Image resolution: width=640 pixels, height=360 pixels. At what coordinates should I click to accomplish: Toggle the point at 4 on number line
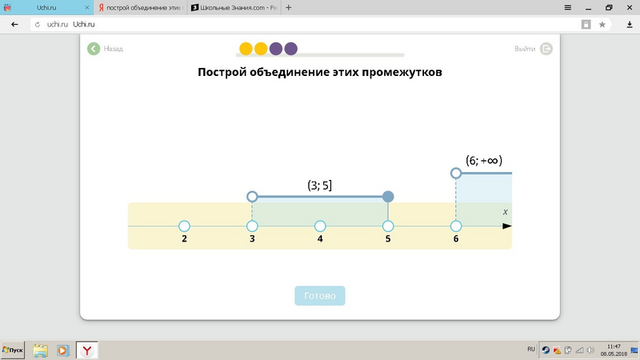click(320, 226)
